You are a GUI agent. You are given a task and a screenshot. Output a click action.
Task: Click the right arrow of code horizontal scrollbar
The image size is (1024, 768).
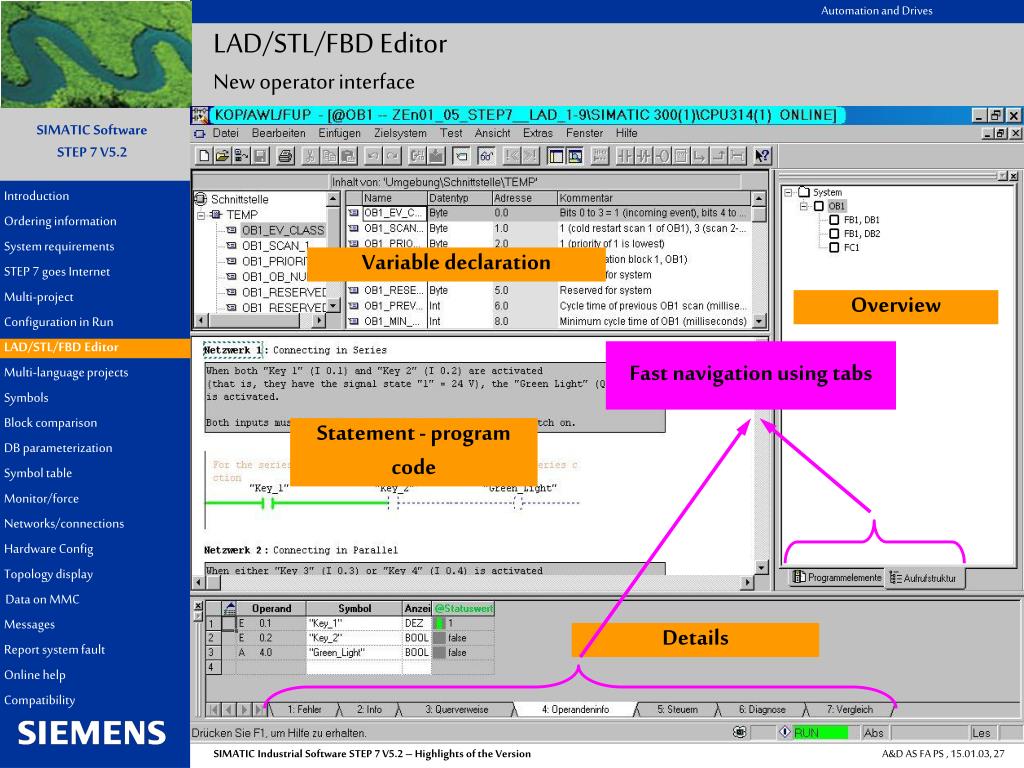click(x=748, y=581)
